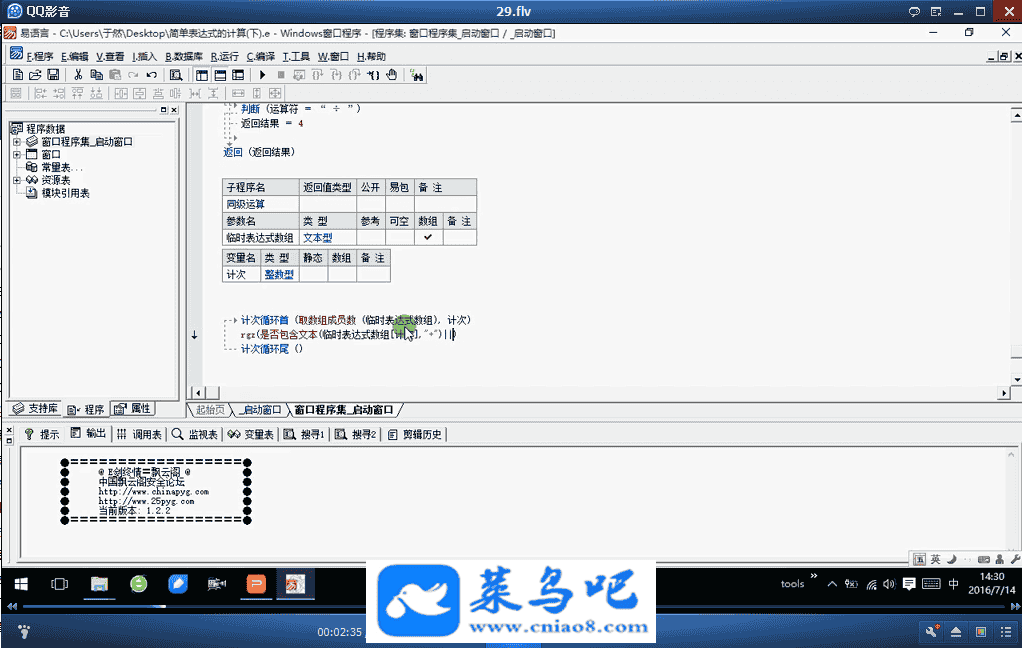
Task: Open the 运行 menu
Action: click(x=224, y=57)
